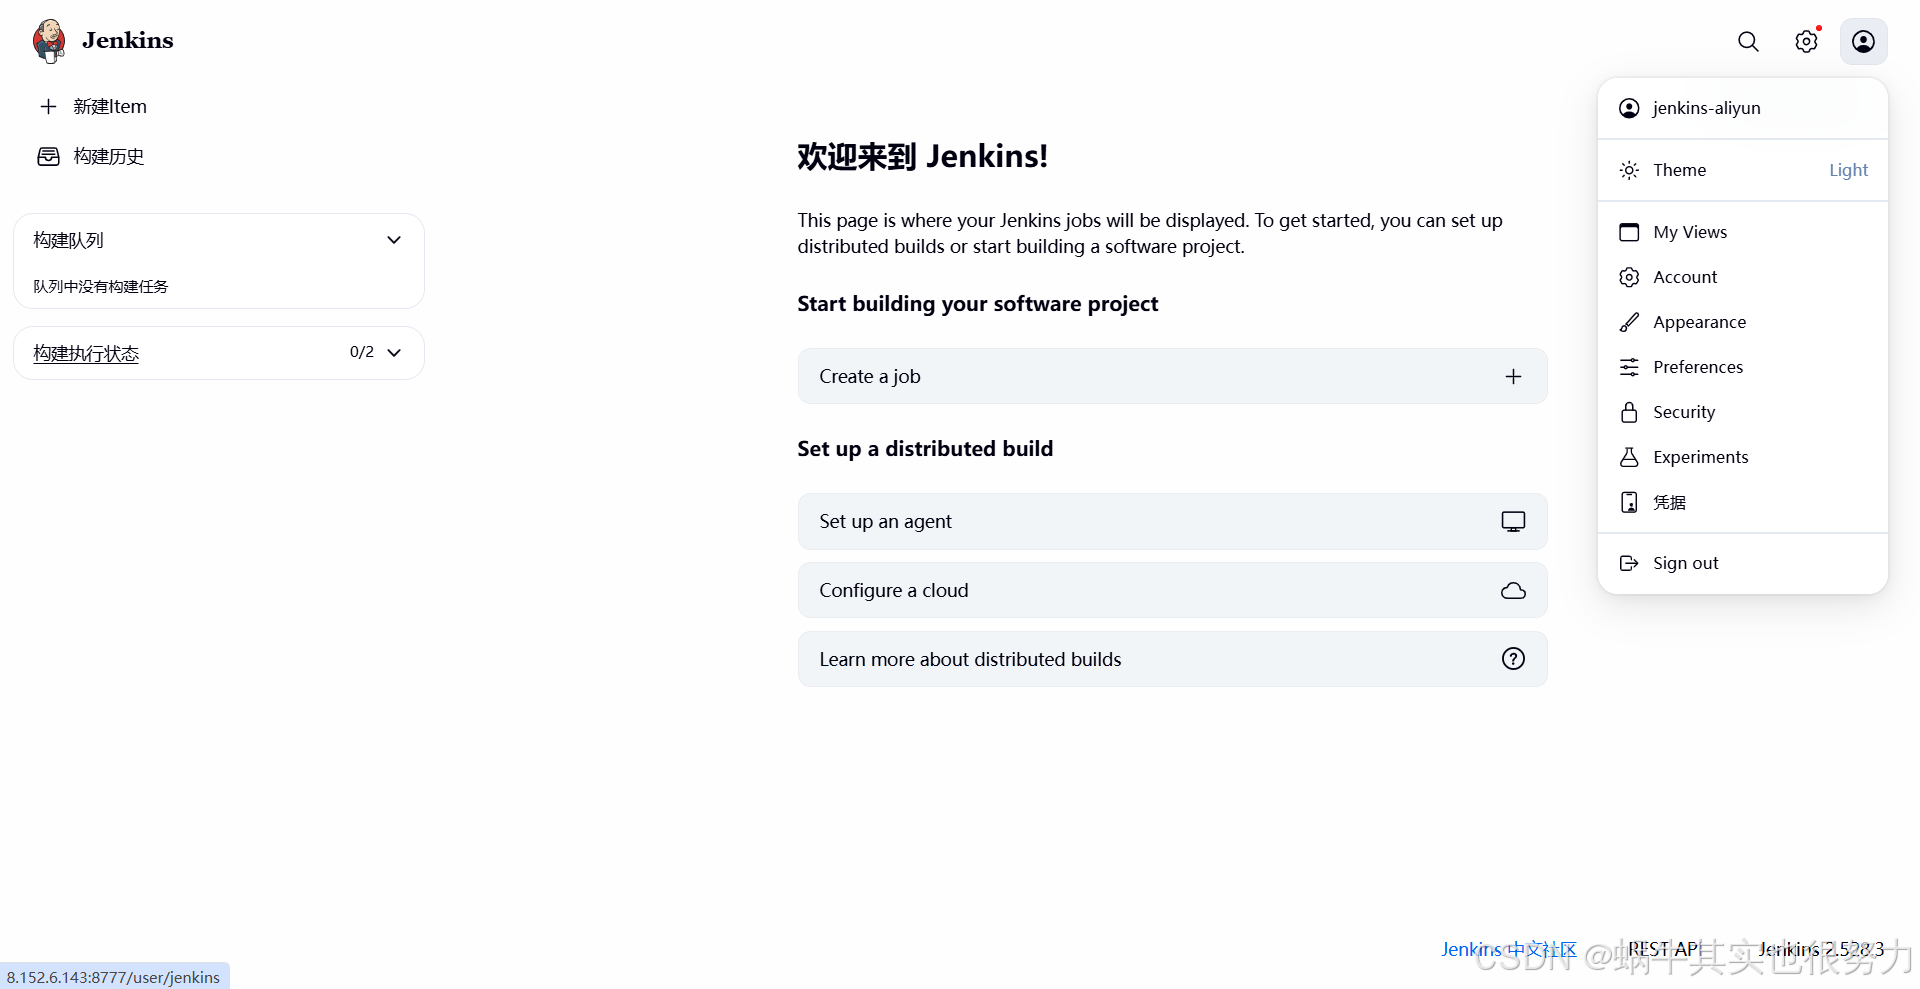This screenshot has height=989, width=1920.
Task: Open Manage Jenkins gear icon
Action: pos(1806,41)
